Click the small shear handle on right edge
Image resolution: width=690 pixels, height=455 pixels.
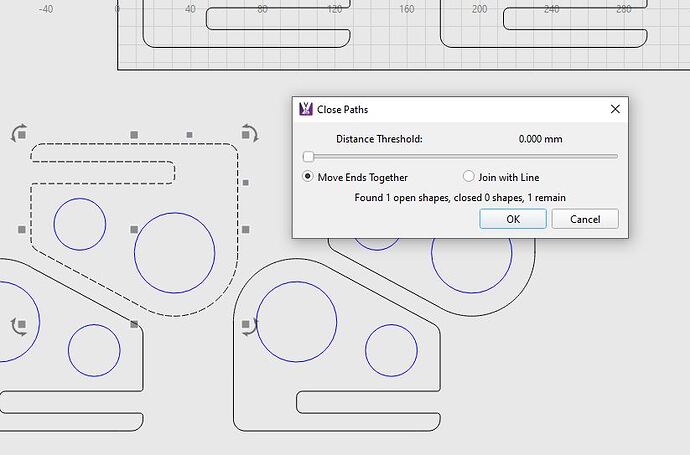click(246, 182)
